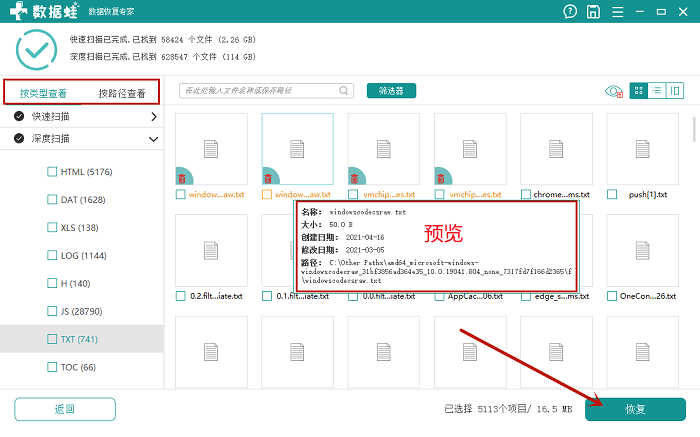Switch to 按路径查看 tab

(x=122, y=93)
